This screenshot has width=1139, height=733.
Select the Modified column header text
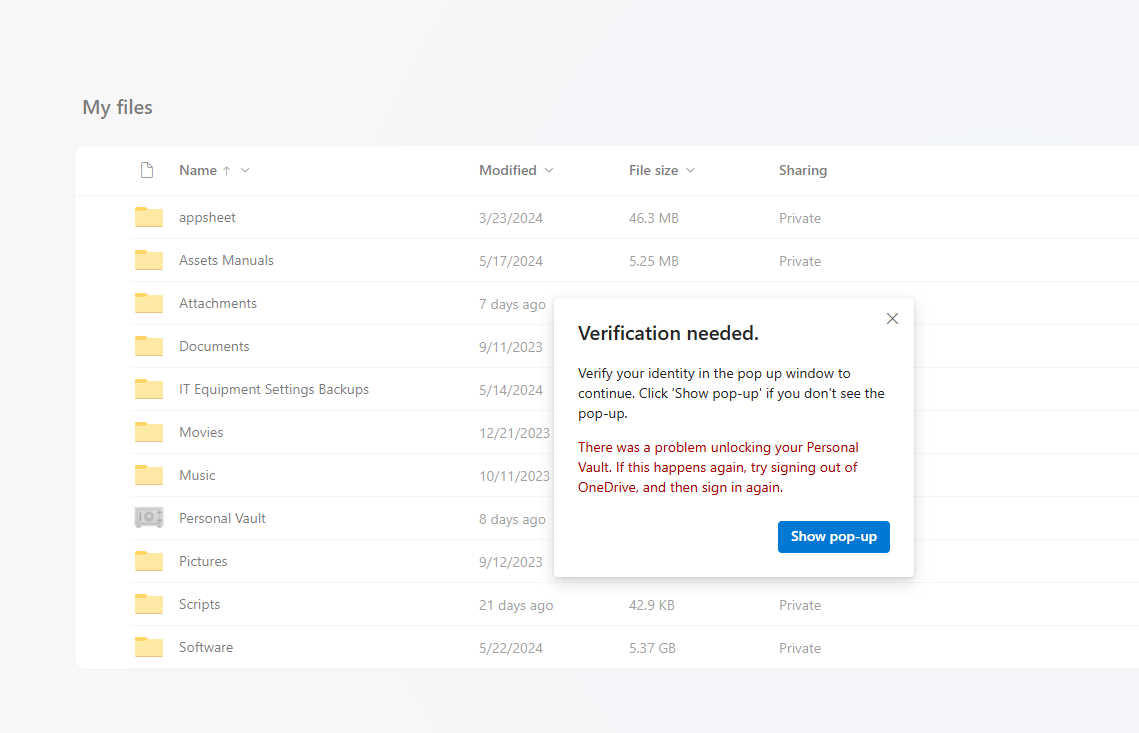508,170
